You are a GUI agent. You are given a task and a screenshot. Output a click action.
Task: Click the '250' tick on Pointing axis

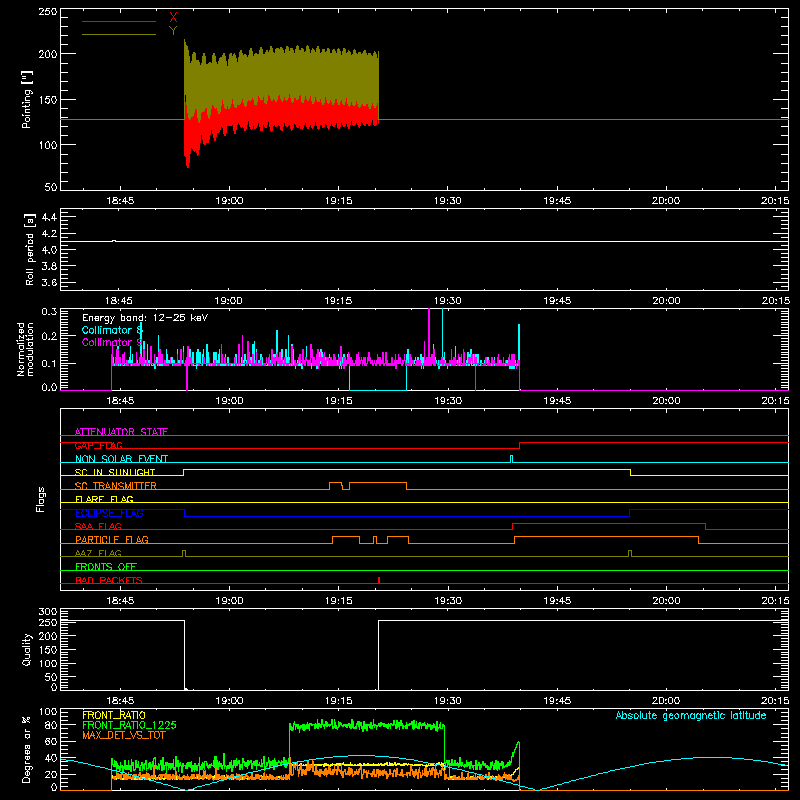click(48, 11)
